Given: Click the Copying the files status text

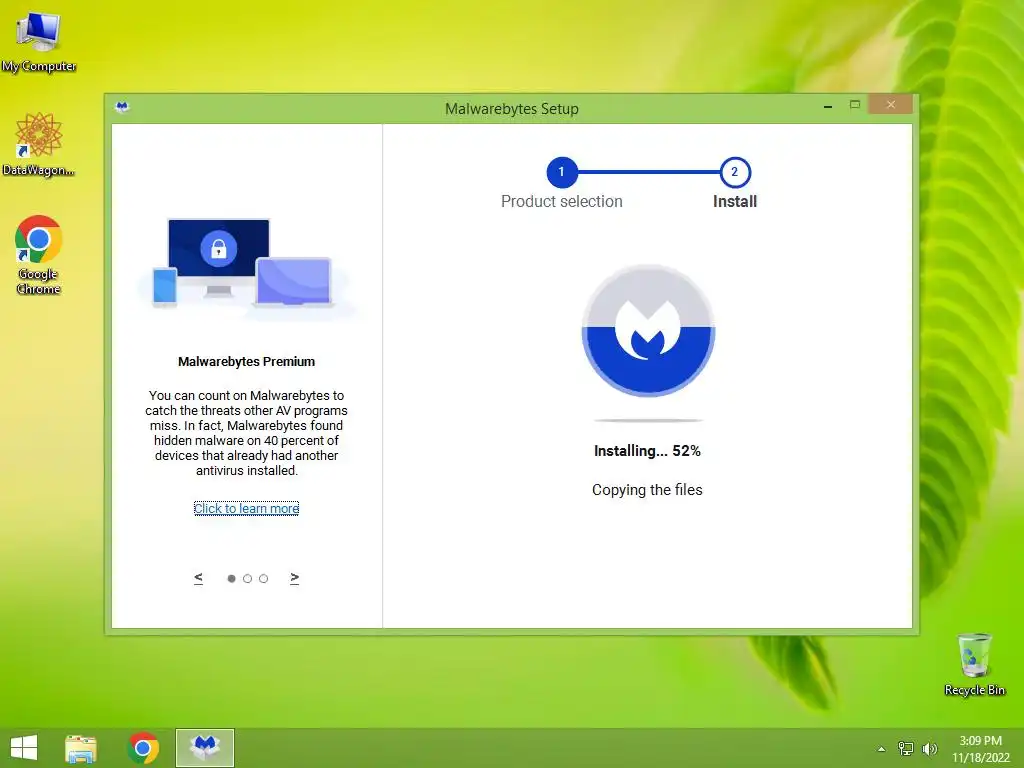Looking at the screenshot, I should pos(647,490).
